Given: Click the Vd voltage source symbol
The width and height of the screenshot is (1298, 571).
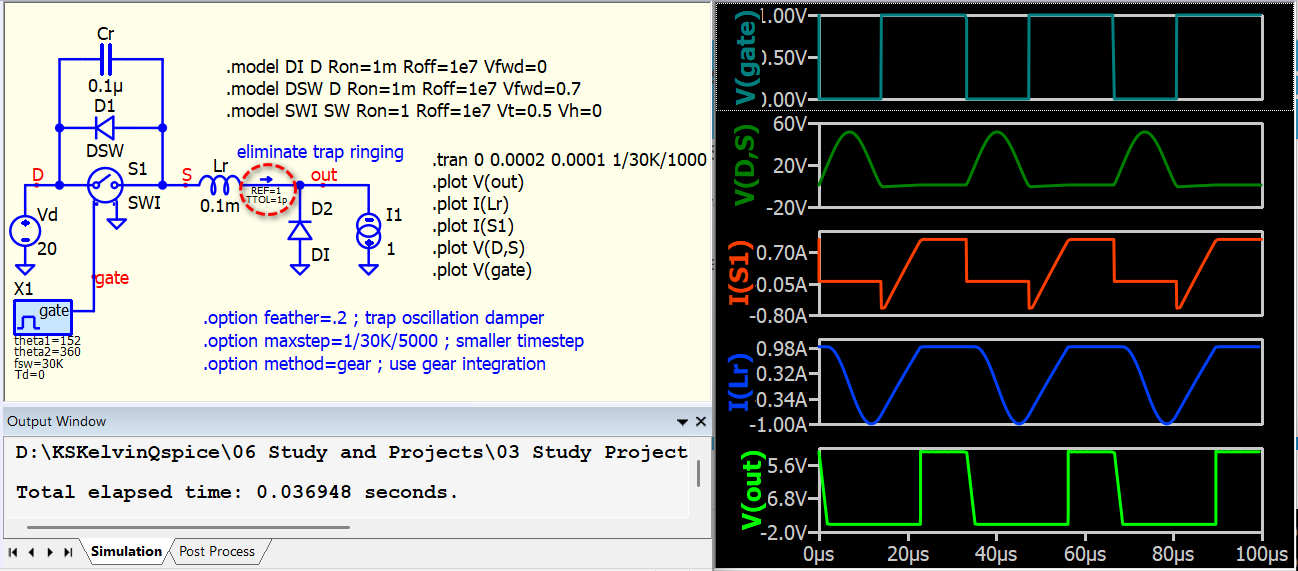Looking at the screenshot, I should tap(22, 233).
